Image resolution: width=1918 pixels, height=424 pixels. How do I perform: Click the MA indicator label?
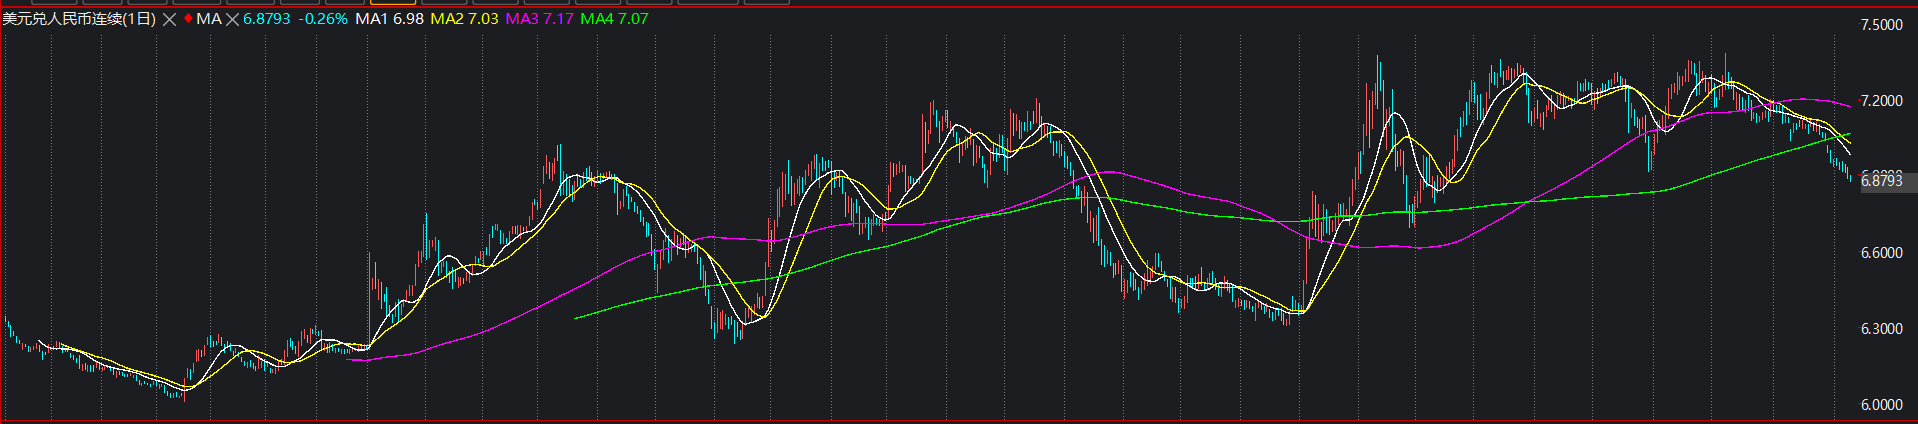pyautogui.click(x=208, y=19)
